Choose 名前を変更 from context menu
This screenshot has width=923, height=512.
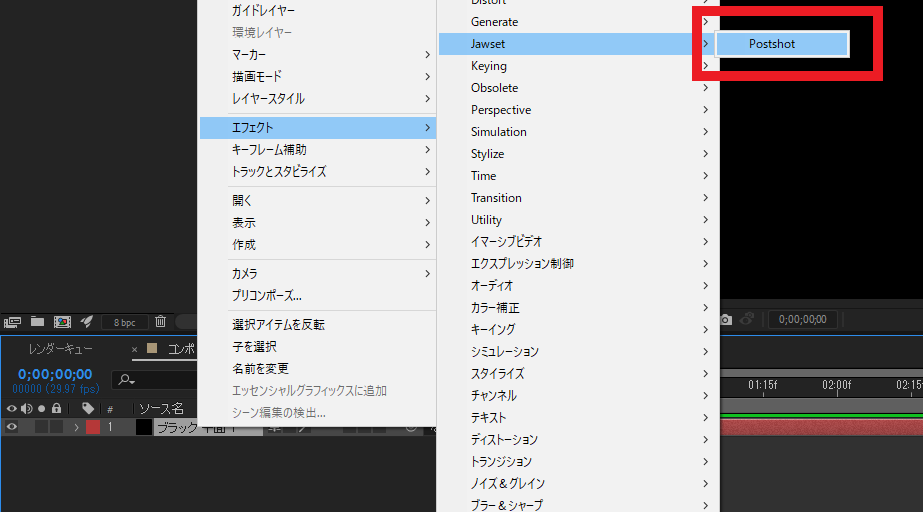tap(318, 369)
